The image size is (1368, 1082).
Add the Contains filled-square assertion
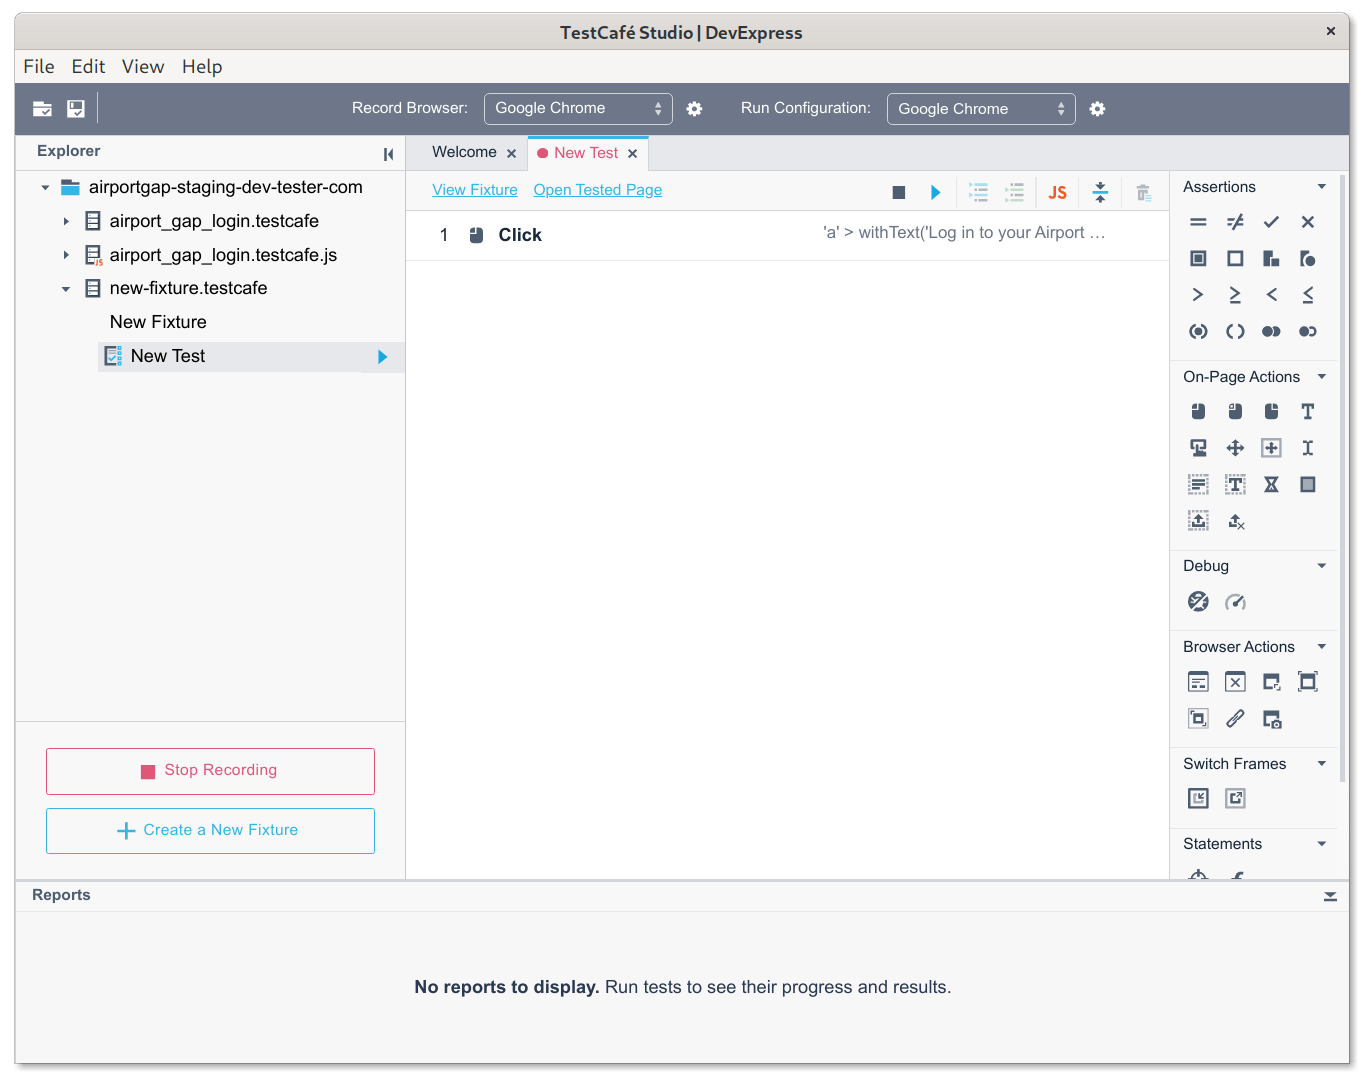[x=1198, y=259]
